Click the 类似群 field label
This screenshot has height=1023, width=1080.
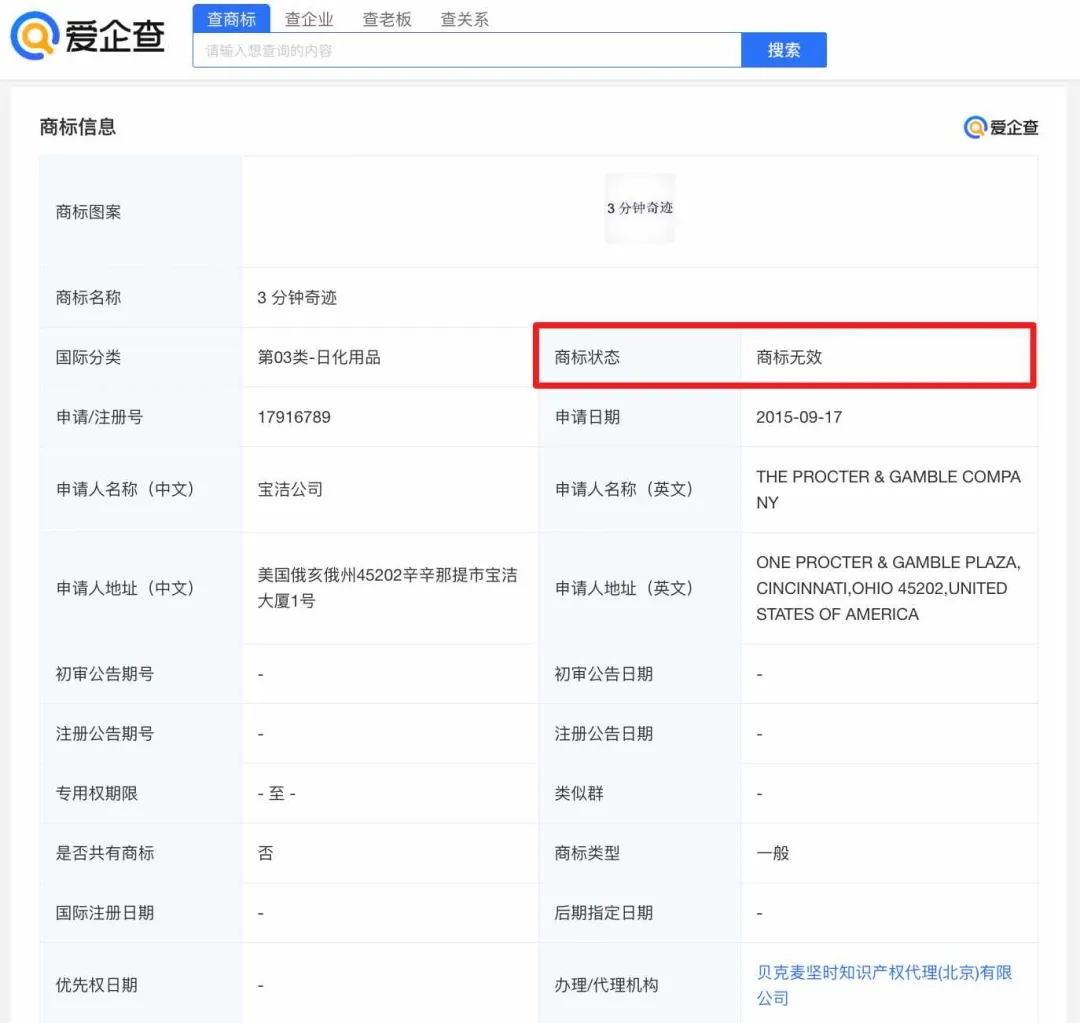579,794
